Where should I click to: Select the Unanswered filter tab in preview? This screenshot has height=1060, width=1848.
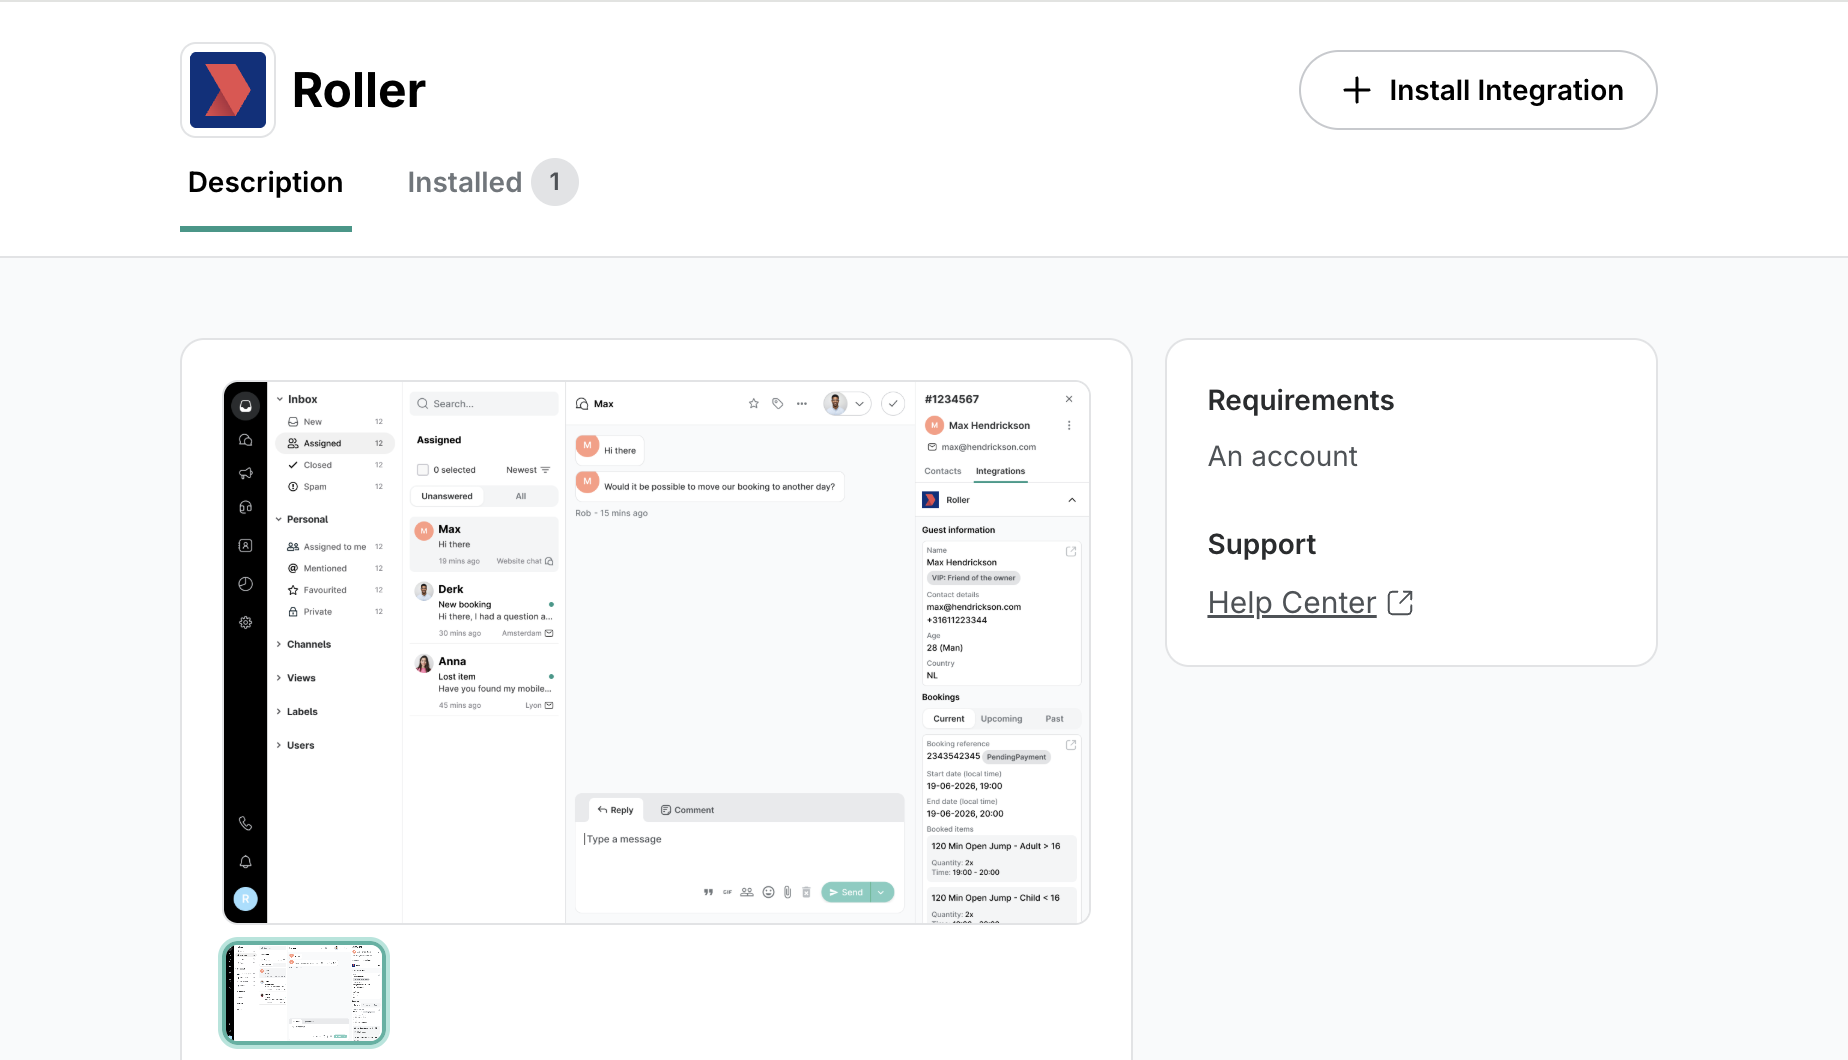point(447,496)
